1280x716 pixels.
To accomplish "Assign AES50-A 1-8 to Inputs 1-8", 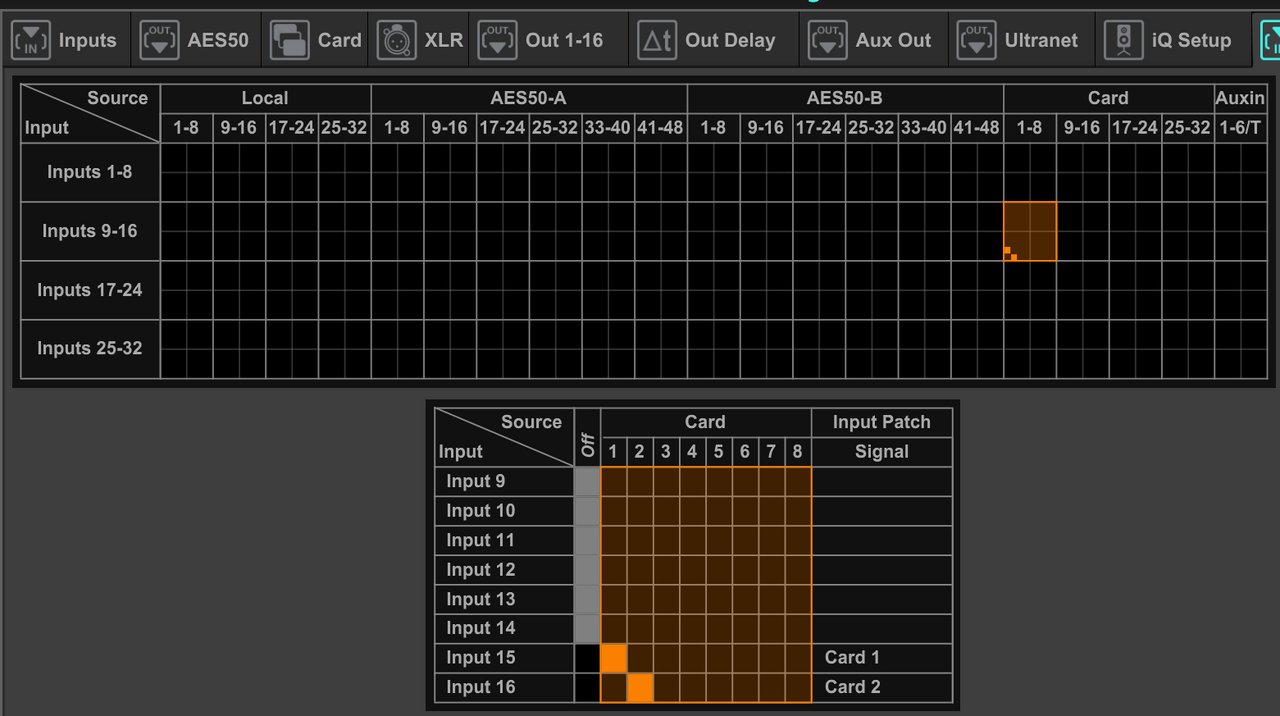I will 398,173.
